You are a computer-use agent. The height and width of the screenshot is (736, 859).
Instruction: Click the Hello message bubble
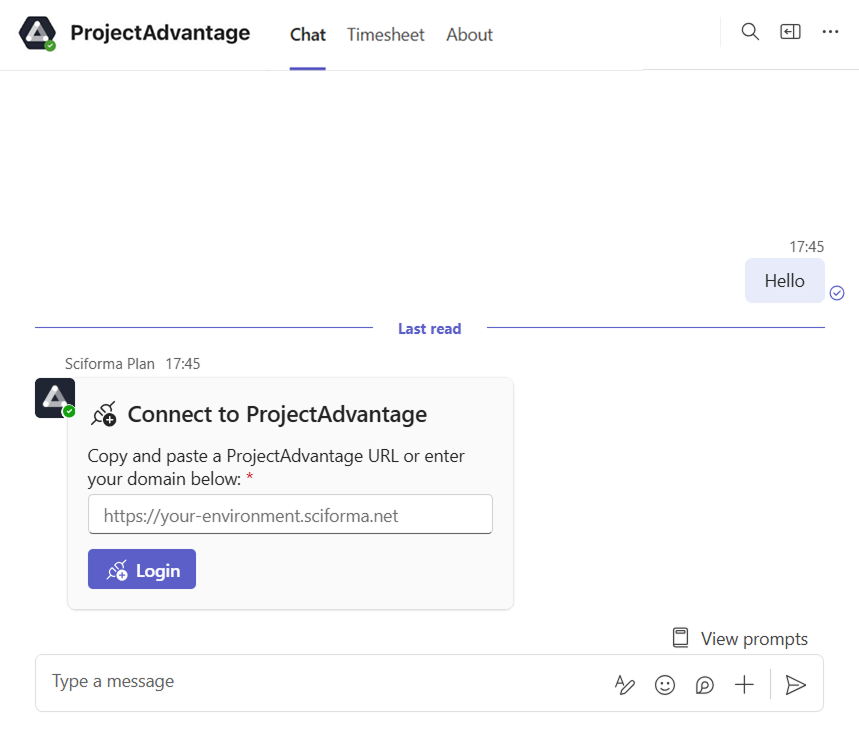click(x=784, y=281)
